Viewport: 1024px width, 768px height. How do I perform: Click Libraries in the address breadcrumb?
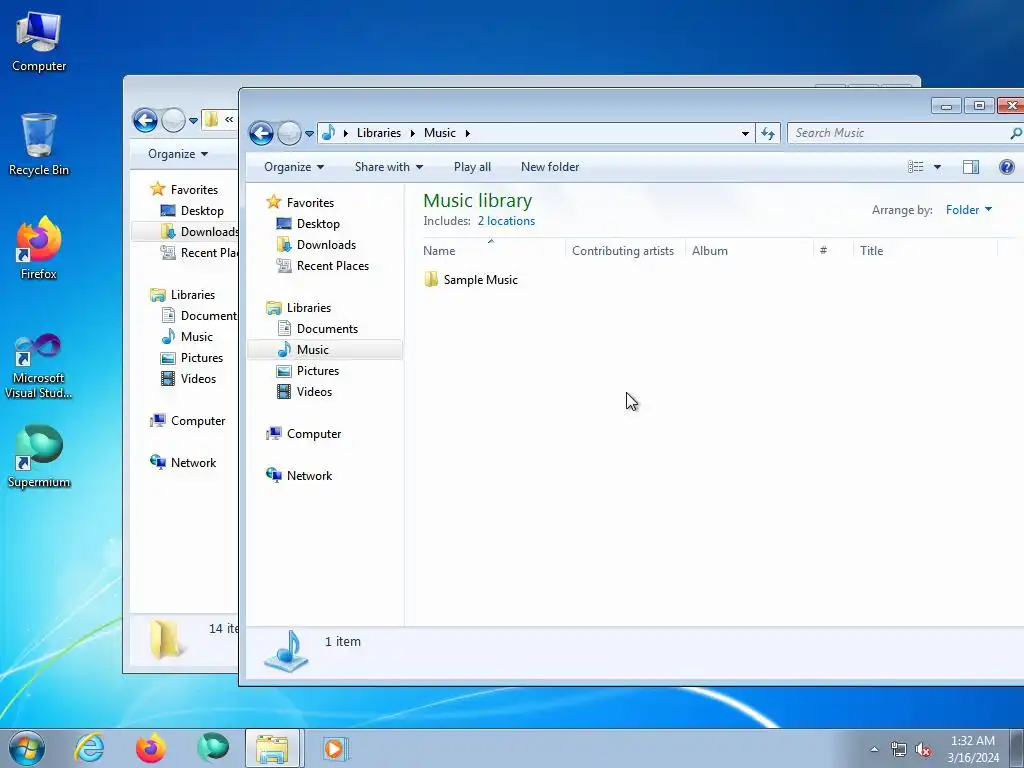pos(379,133)
